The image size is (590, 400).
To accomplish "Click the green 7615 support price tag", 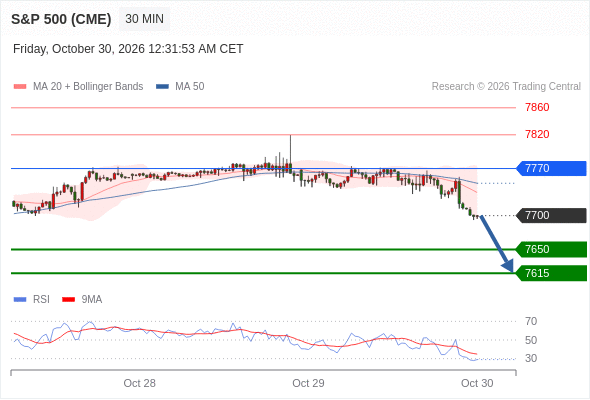I will tap(551, 273).
